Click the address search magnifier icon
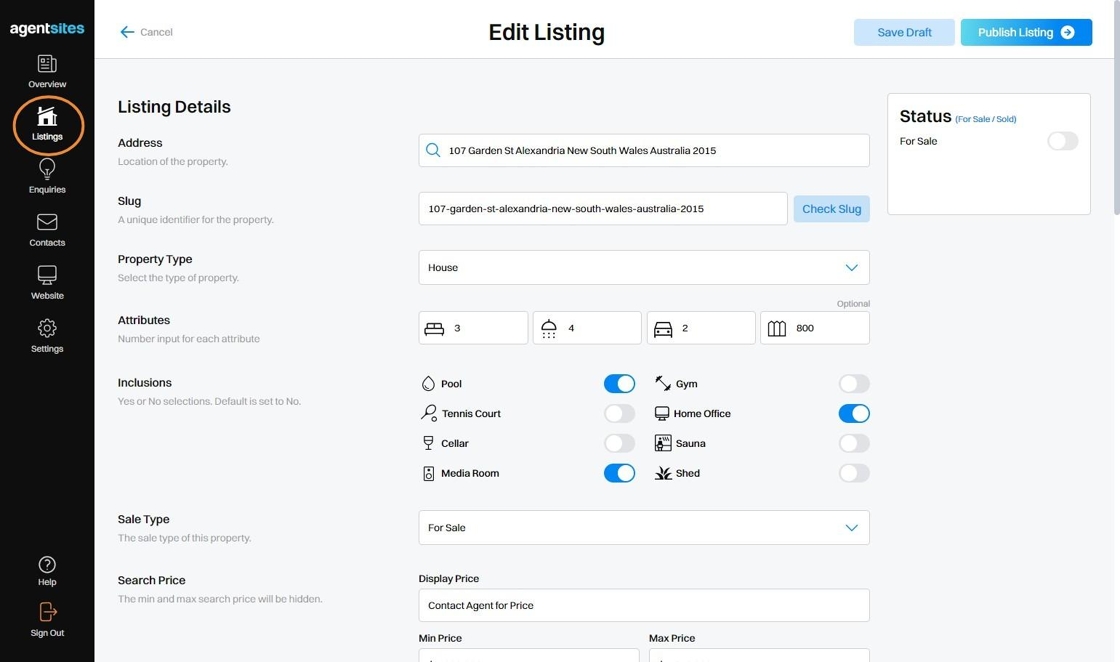Image resolution: width=1120 pixels, height=662 pixels. click(x=433, y=151)
